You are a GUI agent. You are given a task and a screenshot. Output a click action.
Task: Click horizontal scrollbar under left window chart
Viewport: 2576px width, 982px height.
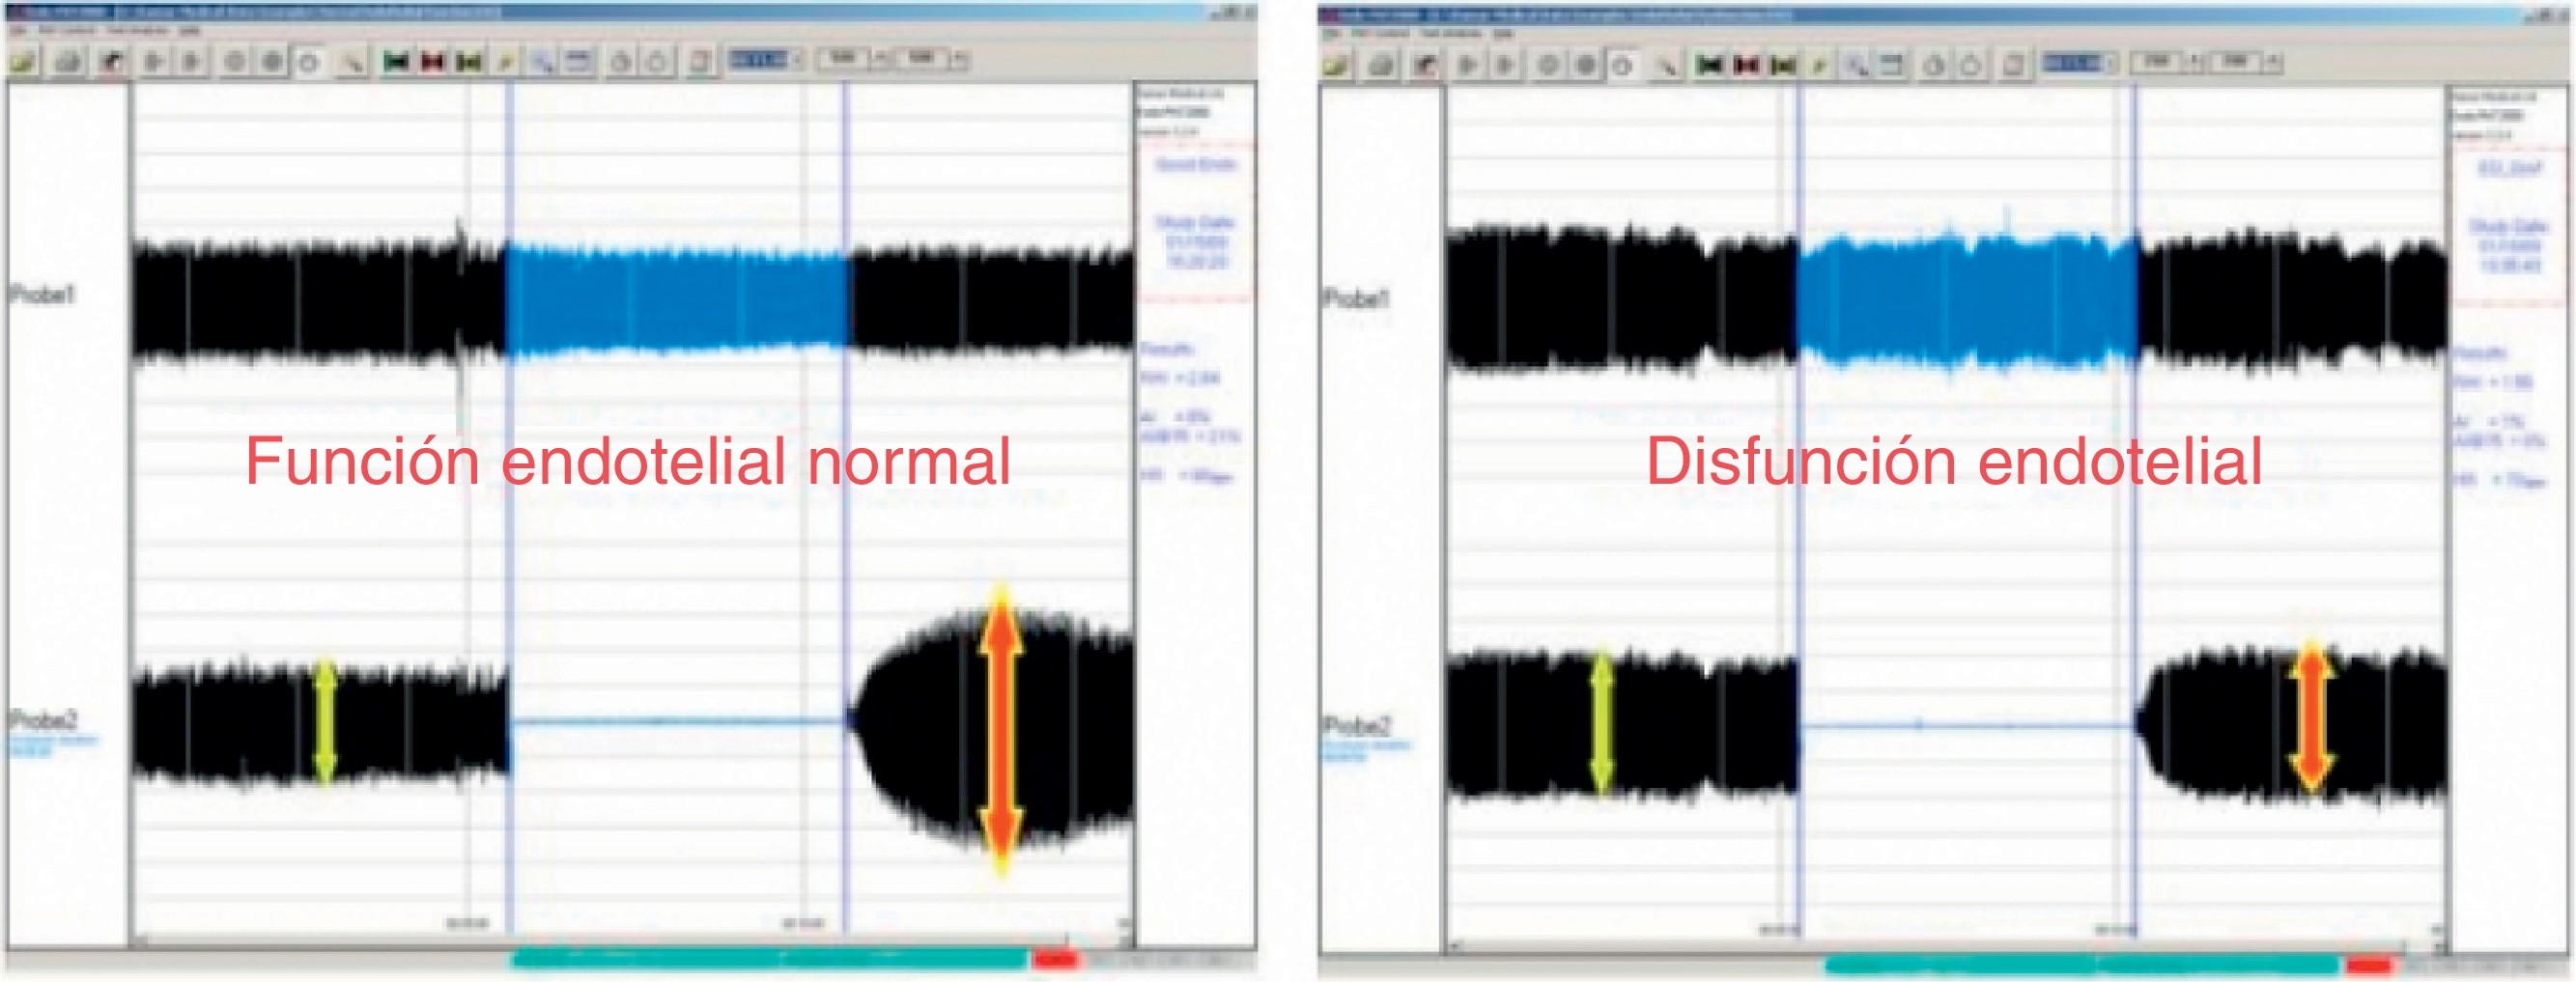tap(632, 941)
